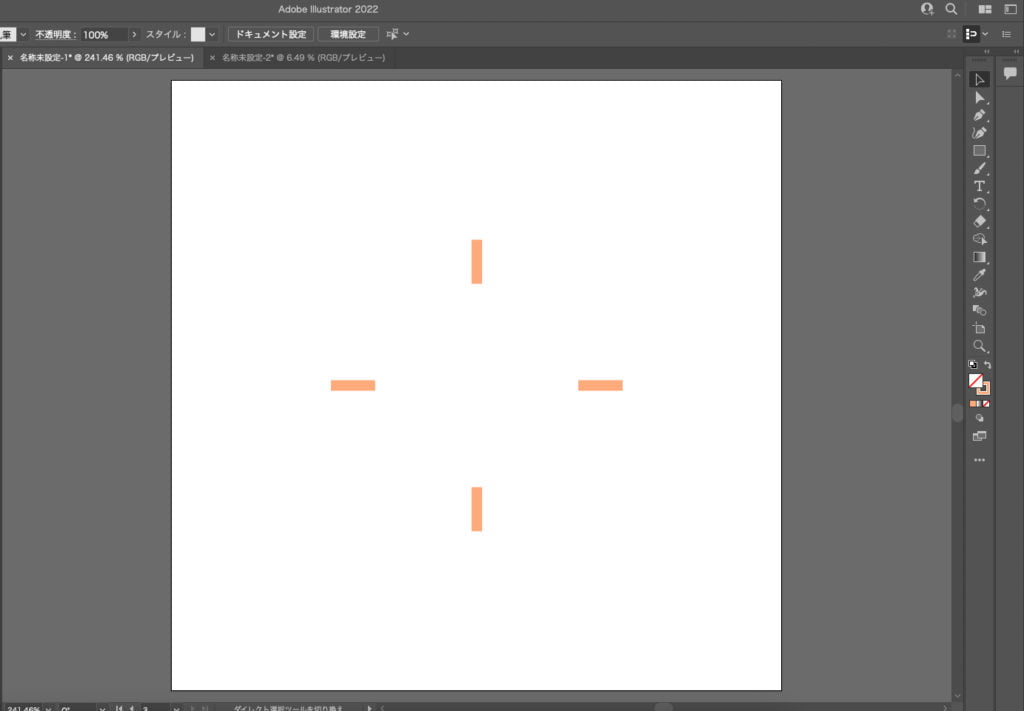1024x711 pixels.
Task: Swap fill and stroke colors
Action: 988,365
